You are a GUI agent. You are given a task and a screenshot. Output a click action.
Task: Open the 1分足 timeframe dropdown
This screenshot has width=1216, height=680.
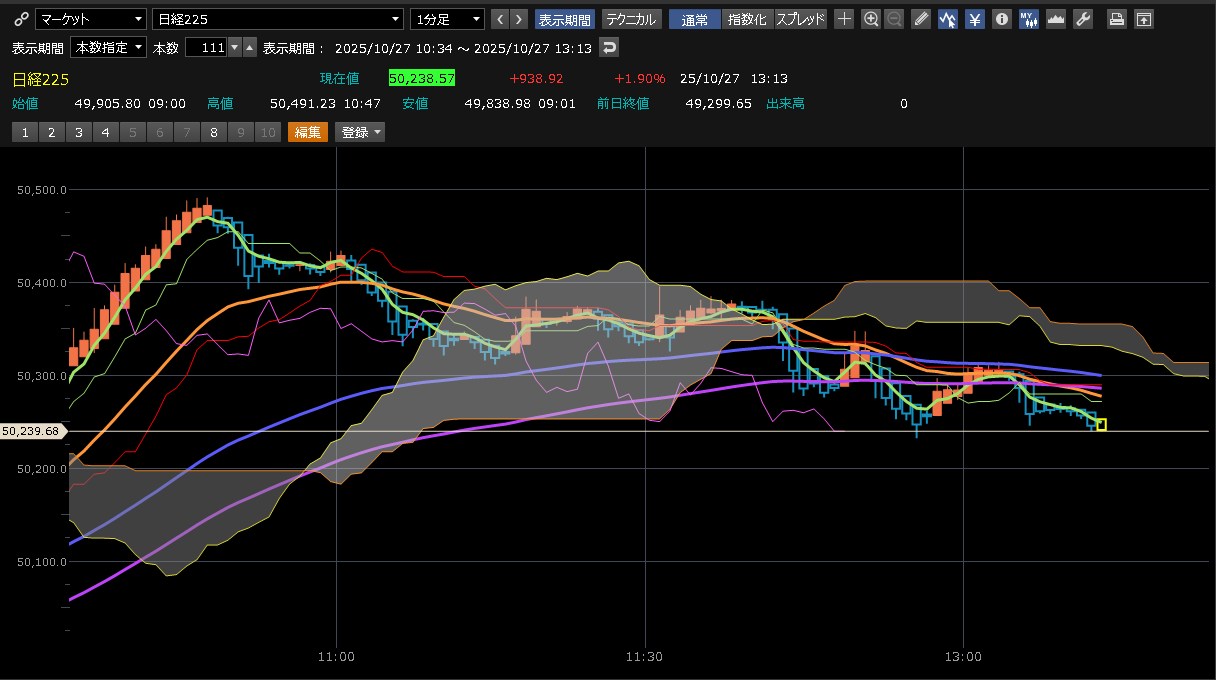point(447,19)
